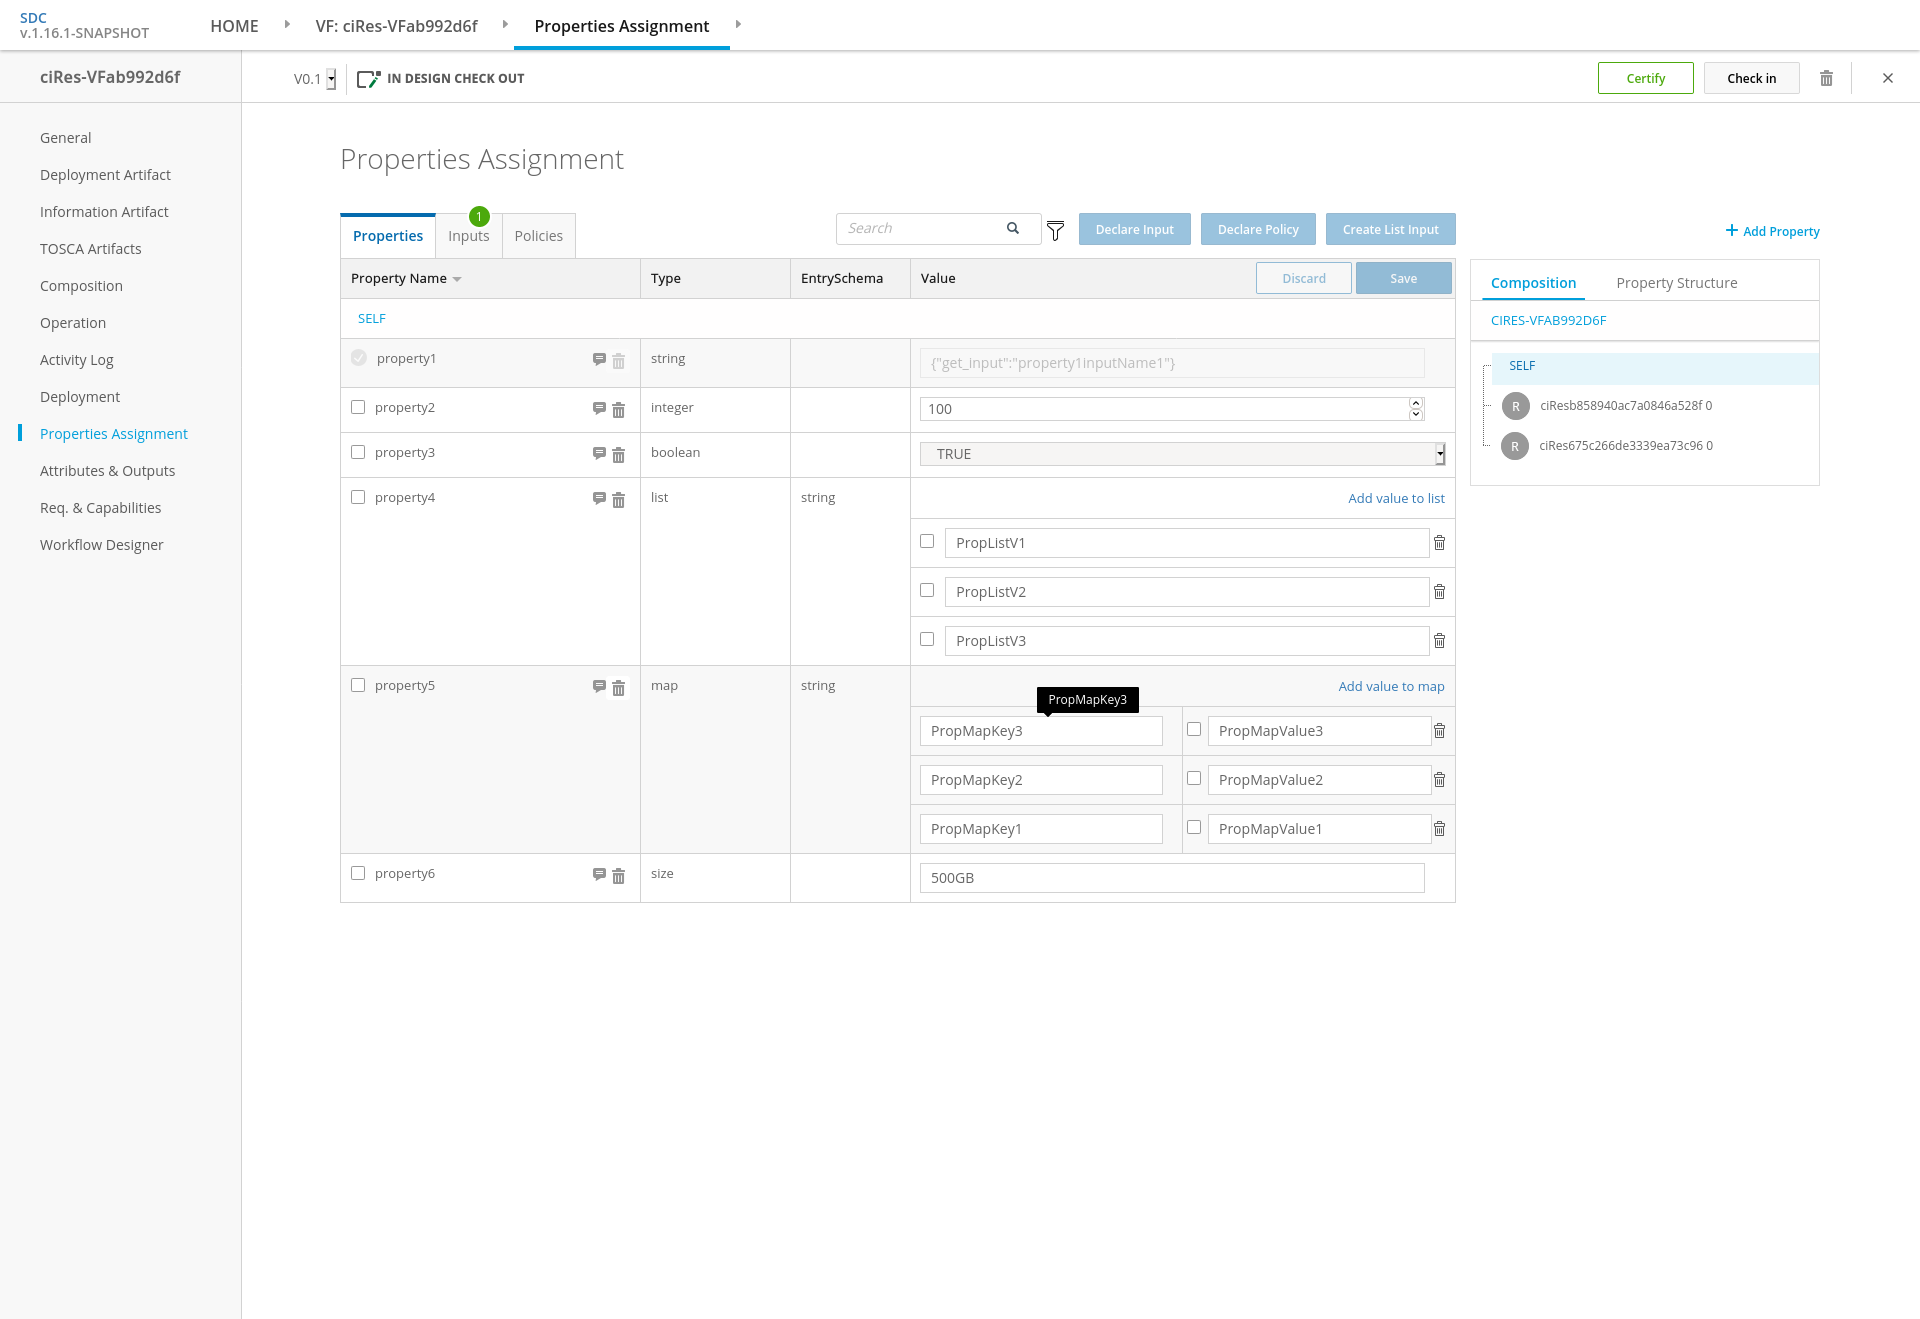The width and height of the screenshot is (1920, 1319).
Task: Click trash icon next to Check in
Action: tap(1826, 78)
